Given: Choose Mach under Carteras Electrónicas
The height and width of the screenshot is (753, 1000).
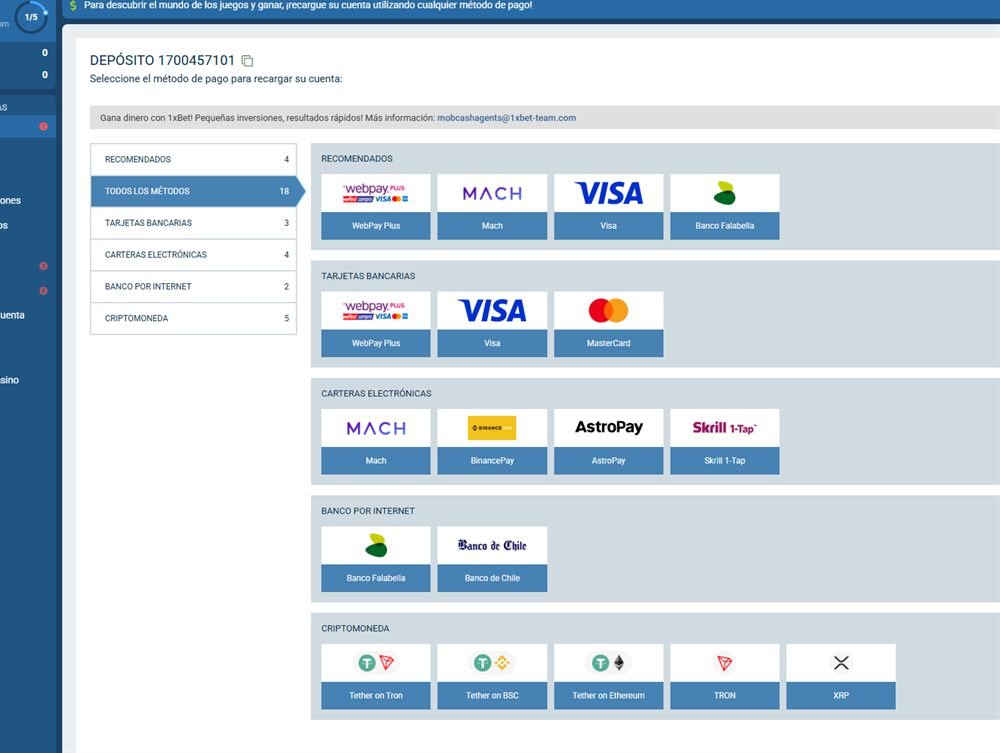Looking at the screenshot, I should (376, 441).
